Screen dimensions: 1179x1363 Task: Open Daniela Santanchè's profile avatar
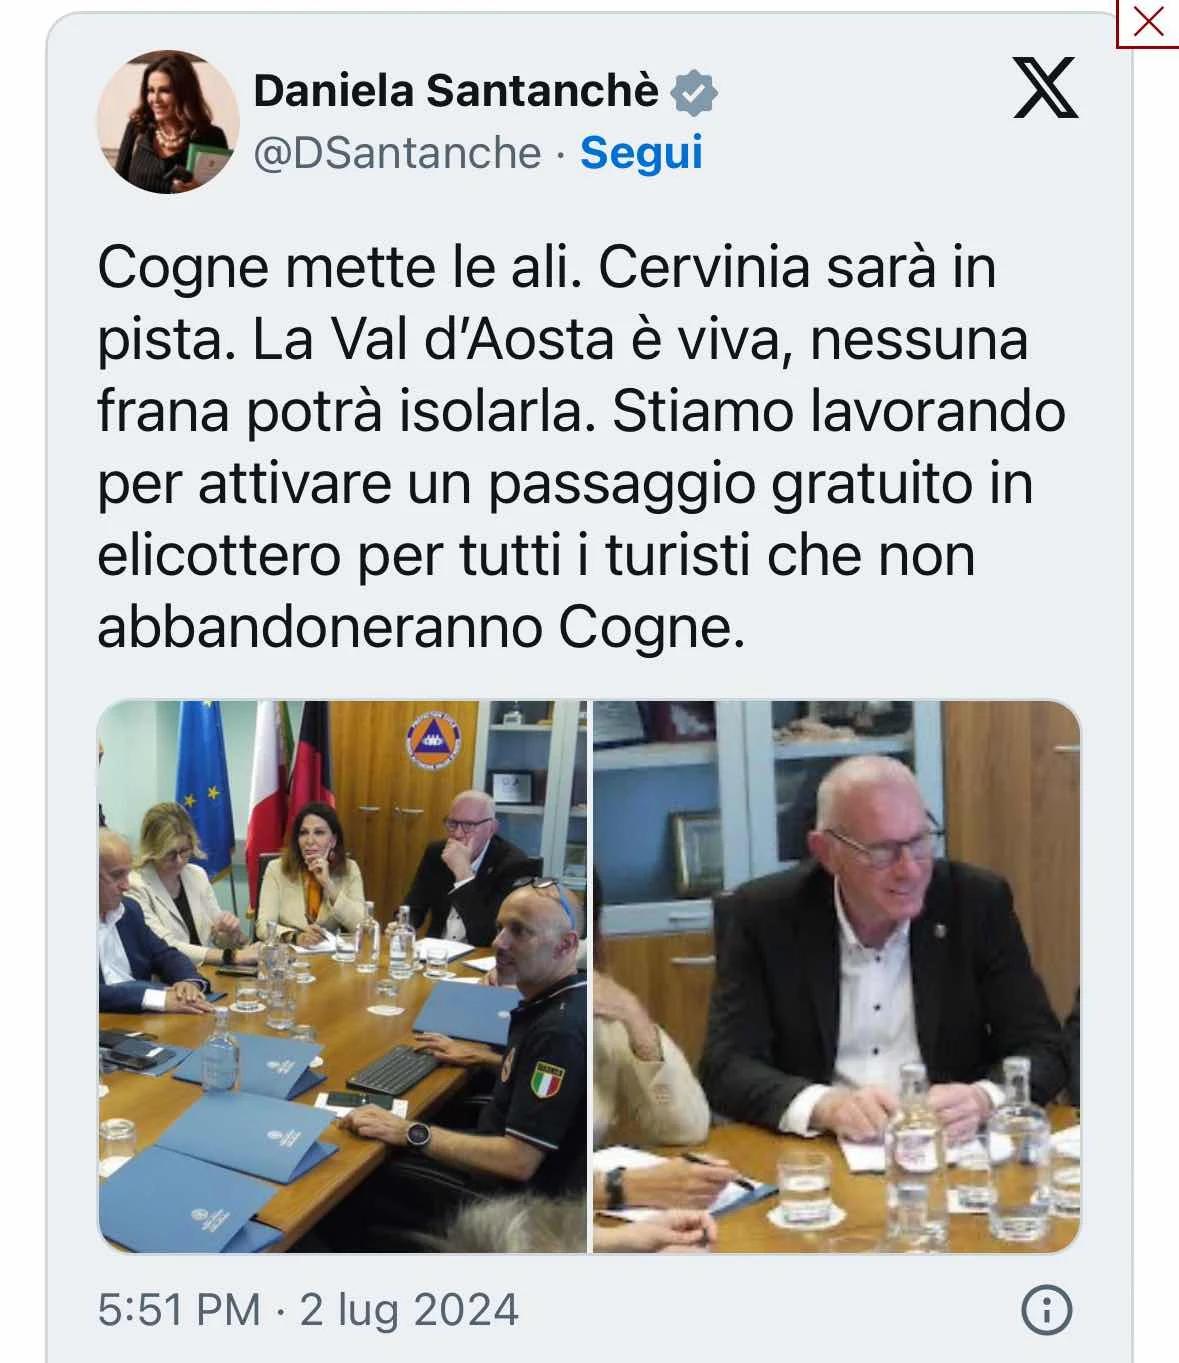(x=168, y=121)
